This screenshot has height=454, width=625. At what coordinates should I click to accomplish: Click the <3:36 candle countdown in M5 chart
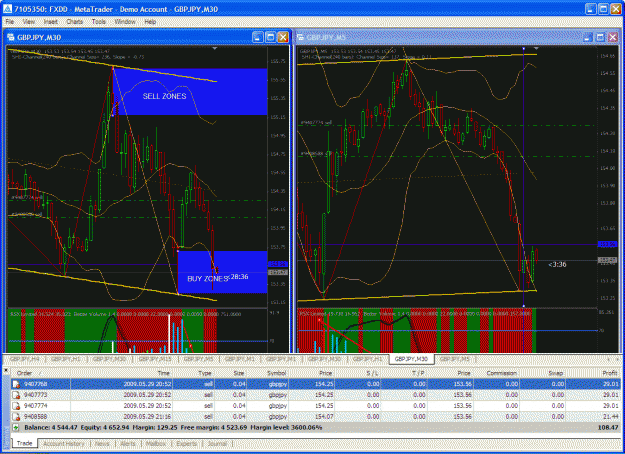point(557,264)
